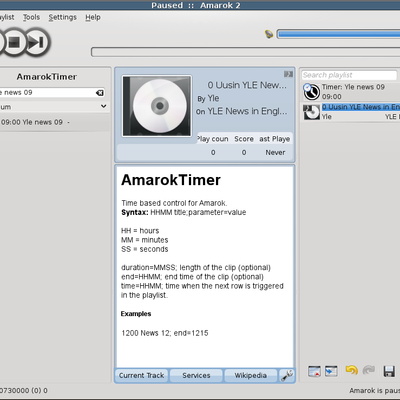Click the wrench configure applets icon
This screenshot has height=400, width=400.
[x=287, y=376]
